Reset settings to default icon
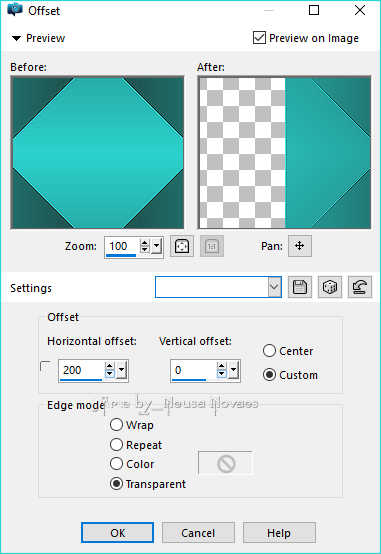 coord(359,287)
